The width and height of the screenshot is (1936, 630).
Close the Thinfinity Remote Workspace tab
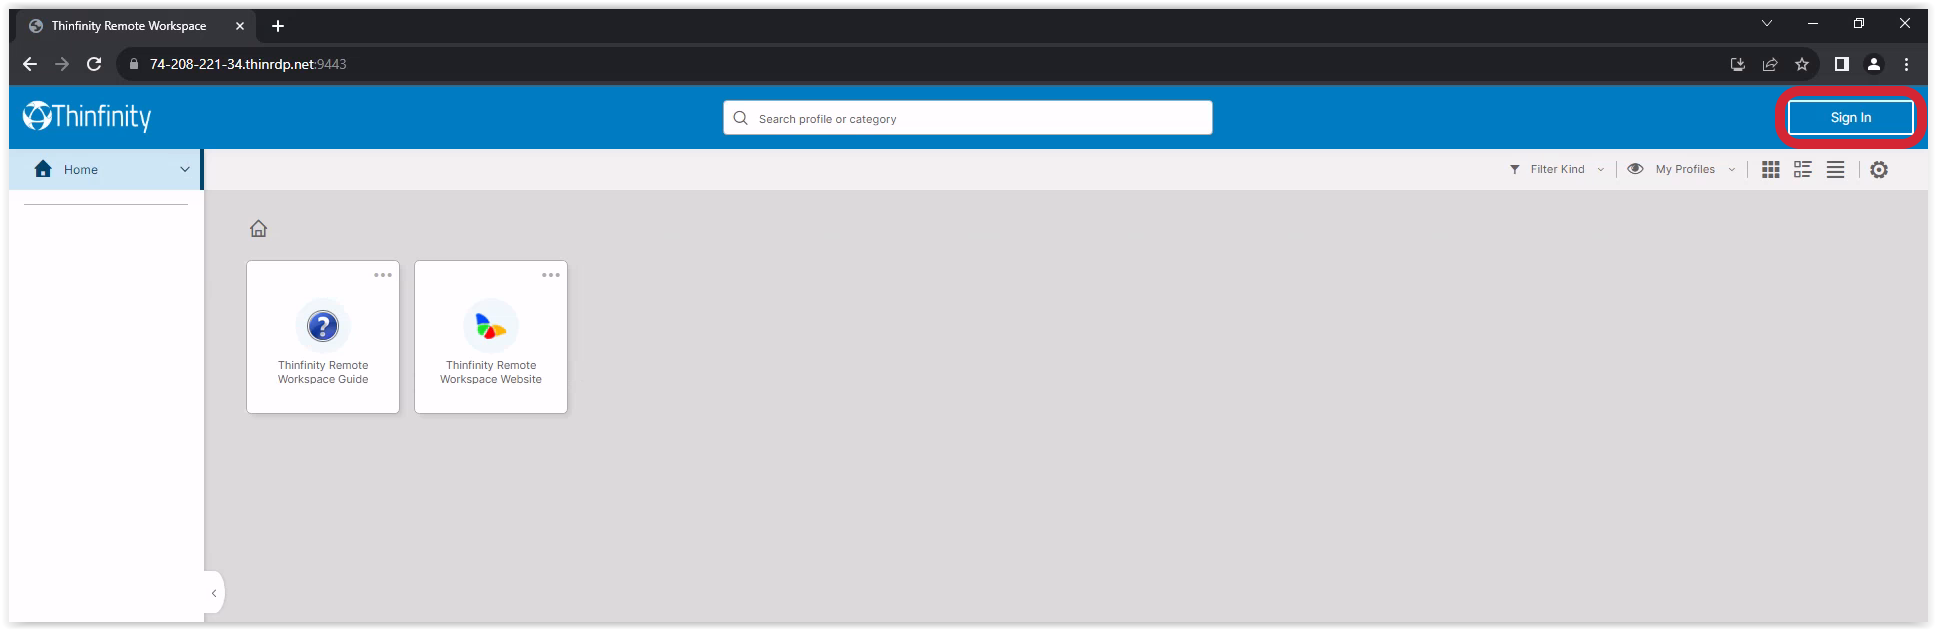[240, 26]
